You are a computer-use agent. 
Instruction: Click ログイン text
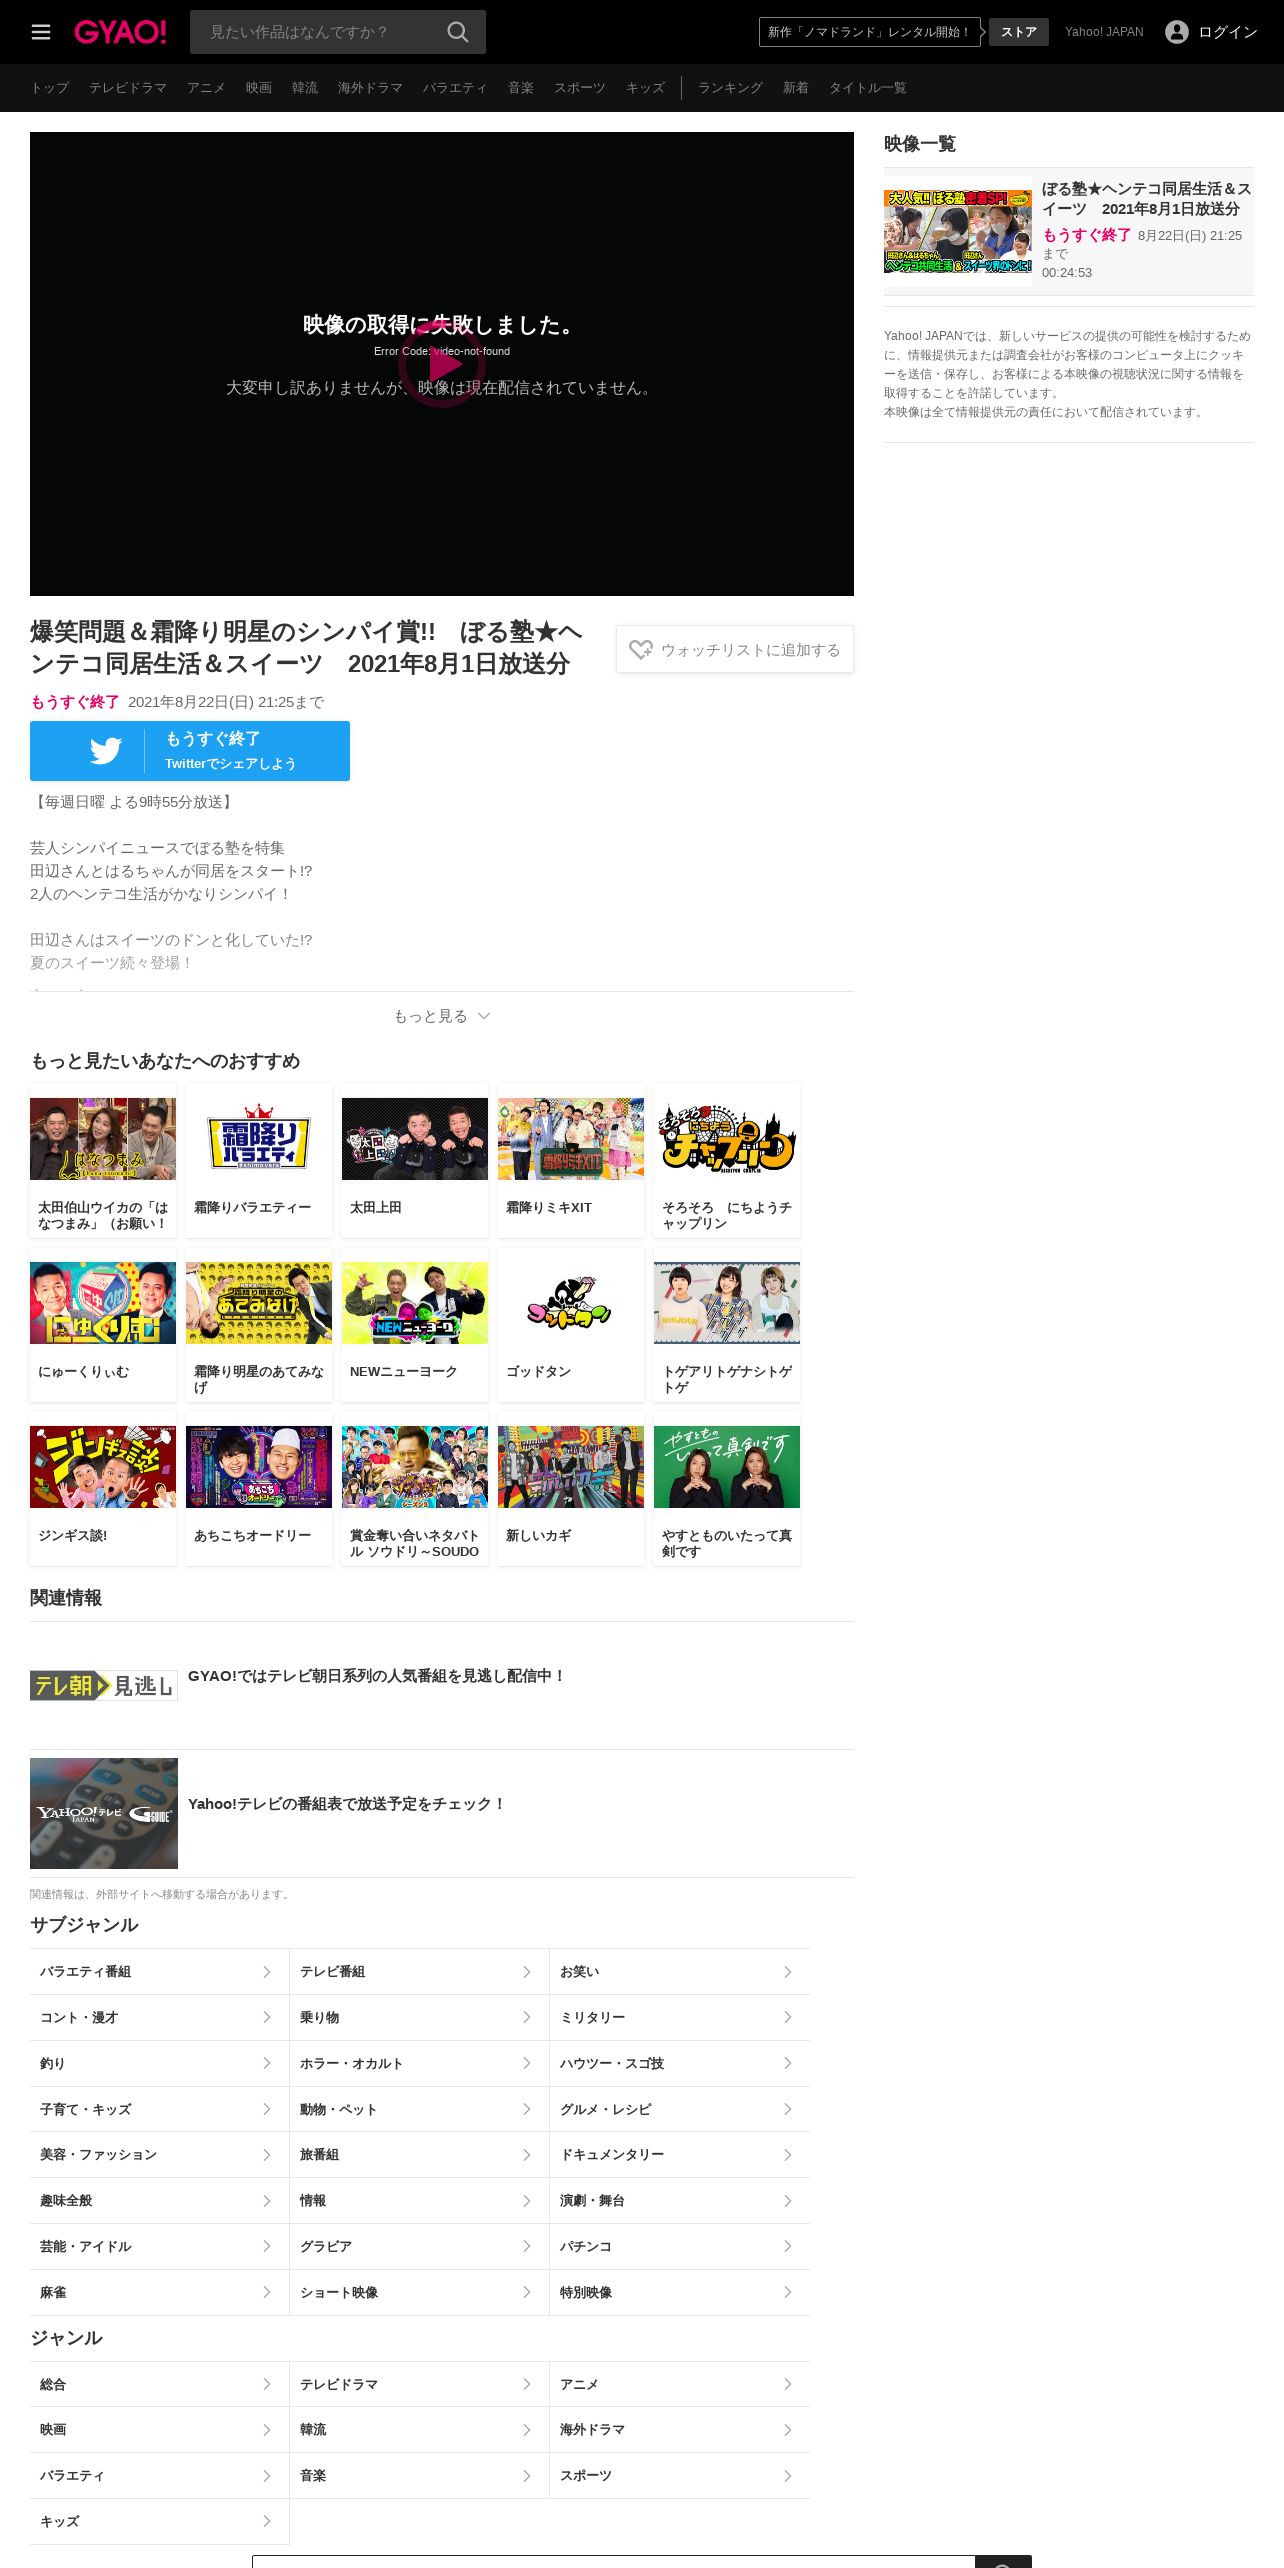1228,32
